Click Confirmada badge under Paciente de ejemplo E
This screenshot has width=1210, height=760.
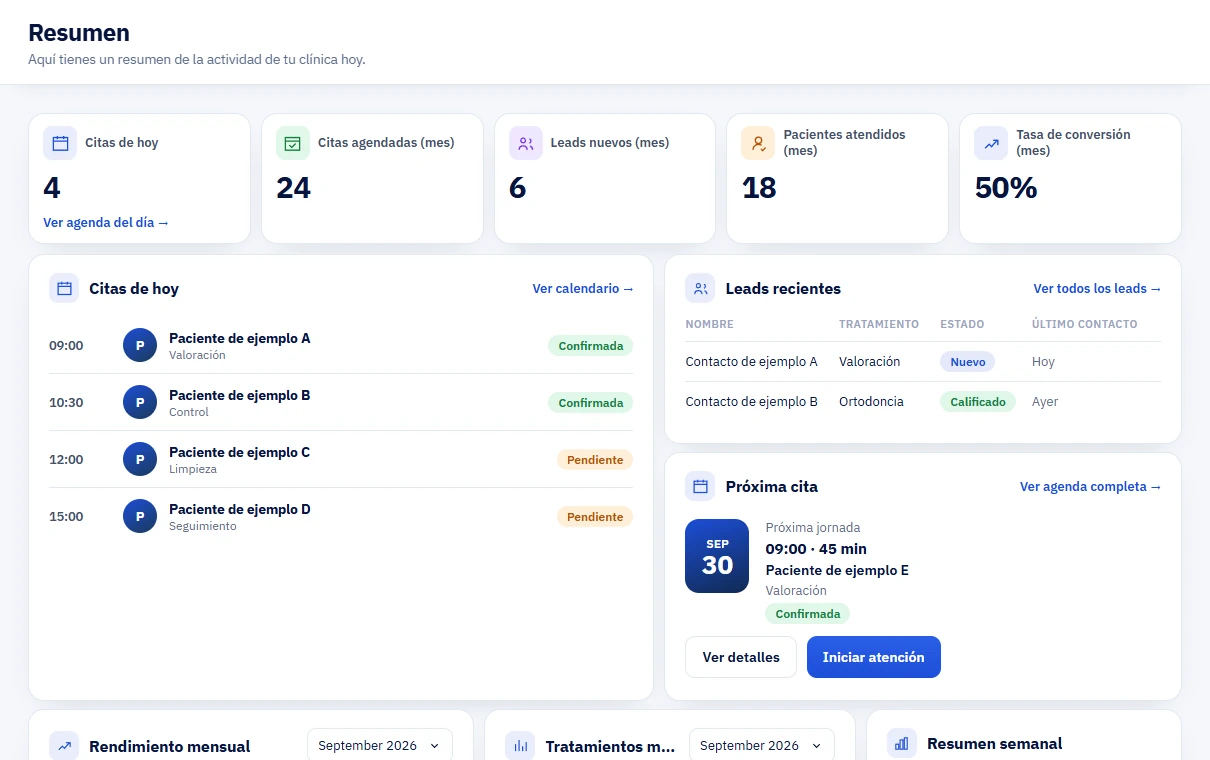pos(807,614)
